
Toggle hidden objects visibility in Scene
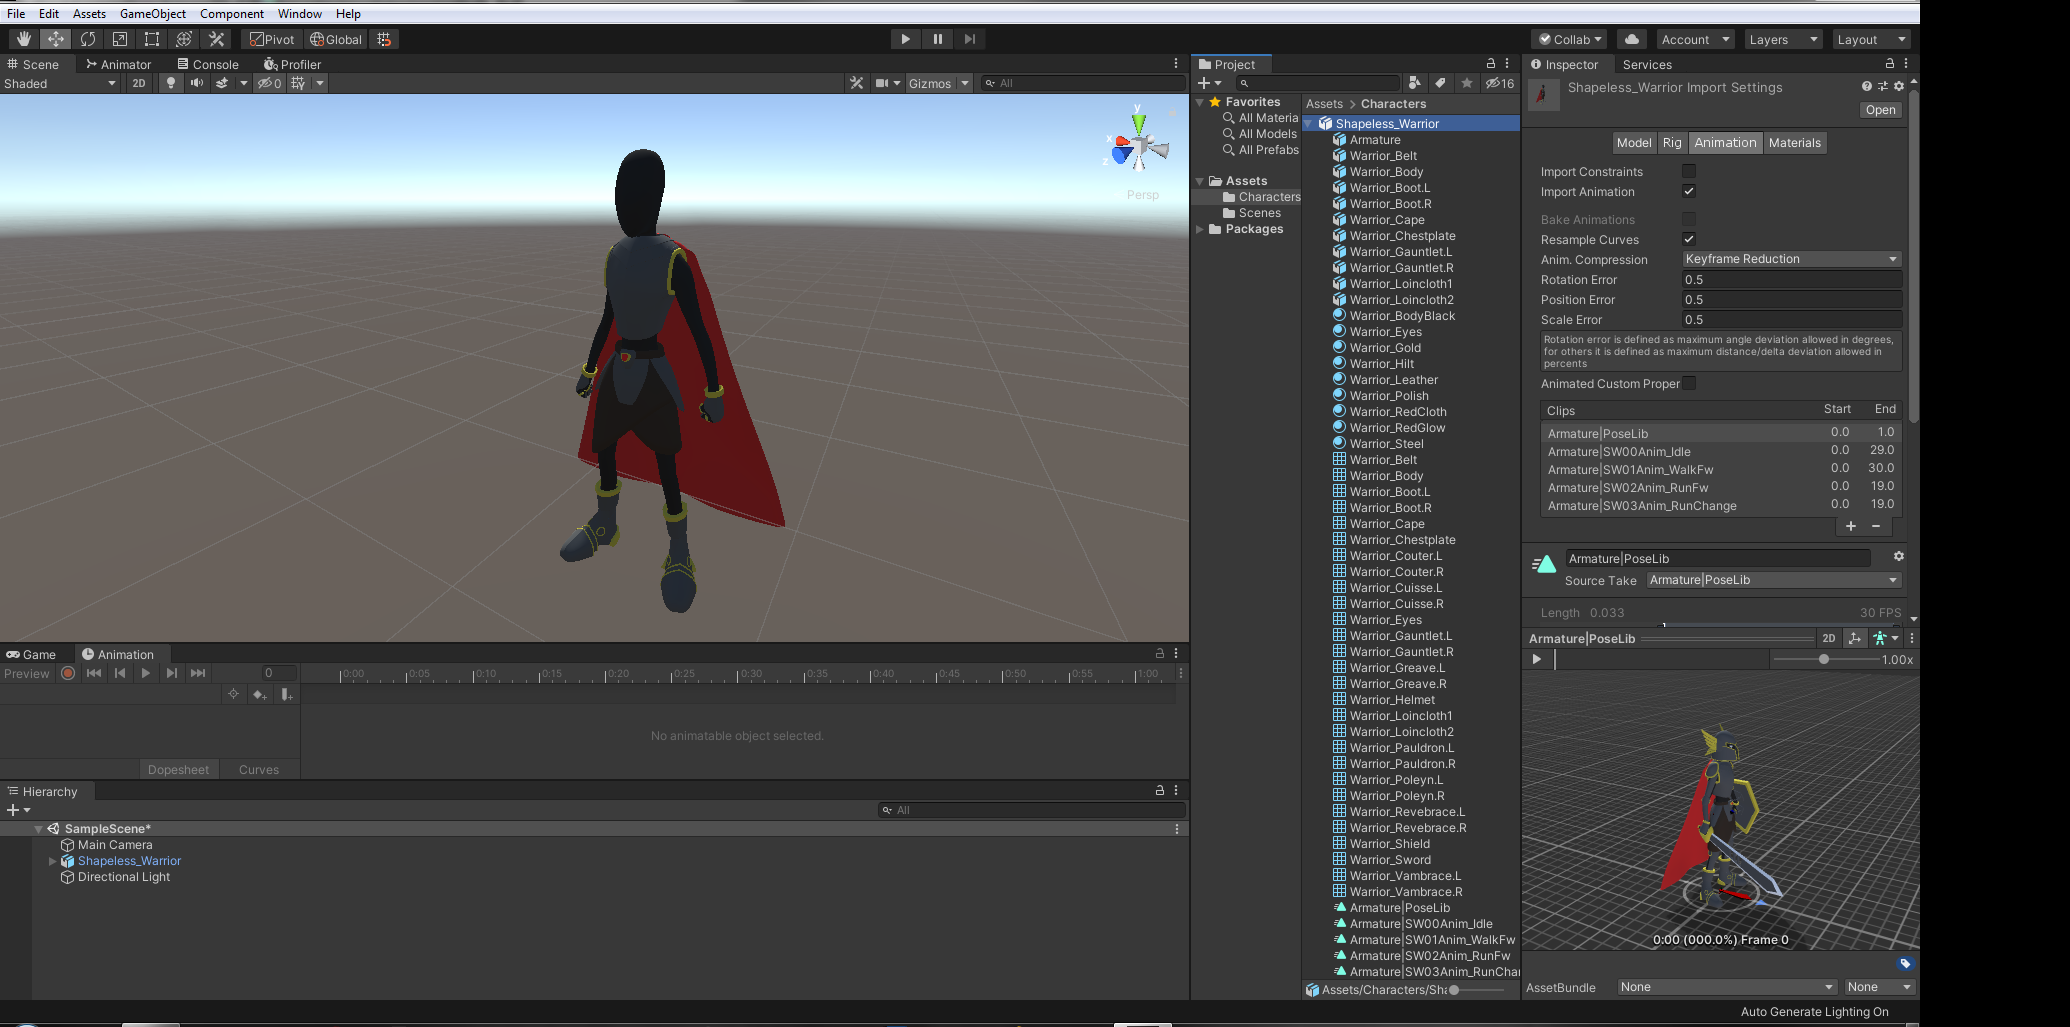point(269,83)
